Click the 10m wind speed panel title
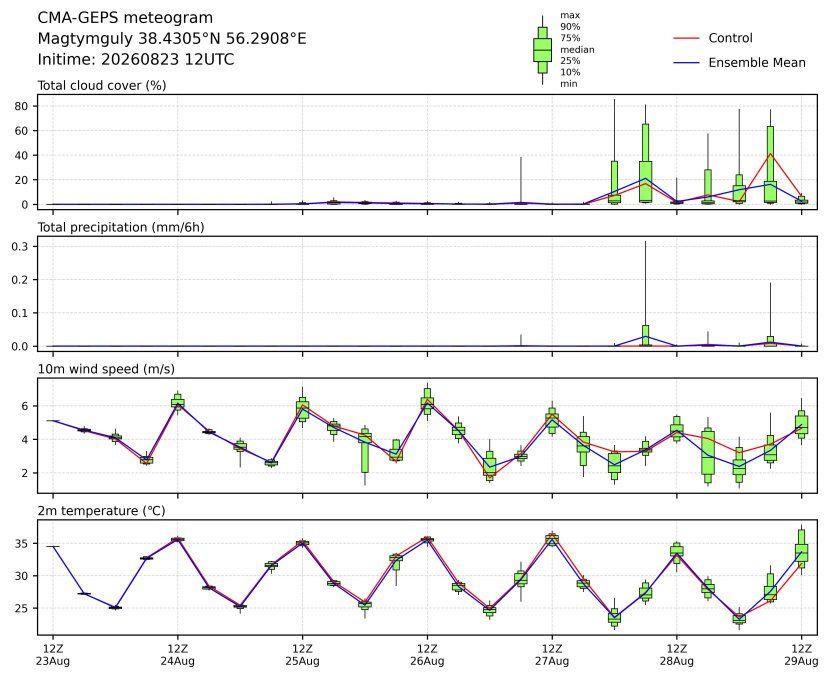This screenshot has height=678, width=830. click(x=106, y=369)
